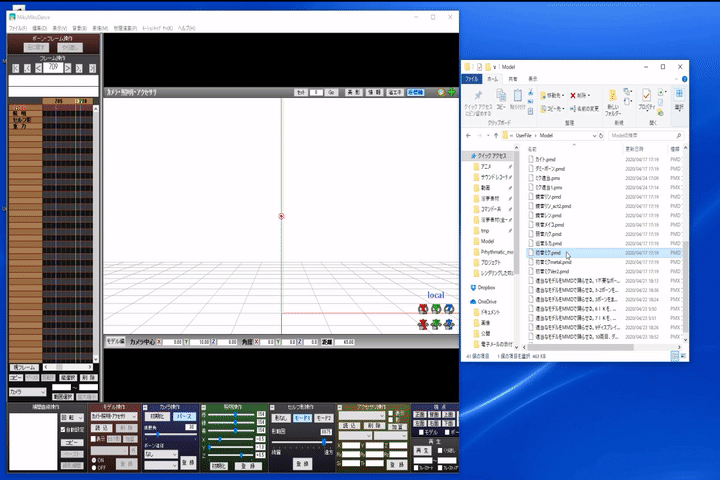Click the Delete red X in Explorer ribbon

[x=579, y=96]
